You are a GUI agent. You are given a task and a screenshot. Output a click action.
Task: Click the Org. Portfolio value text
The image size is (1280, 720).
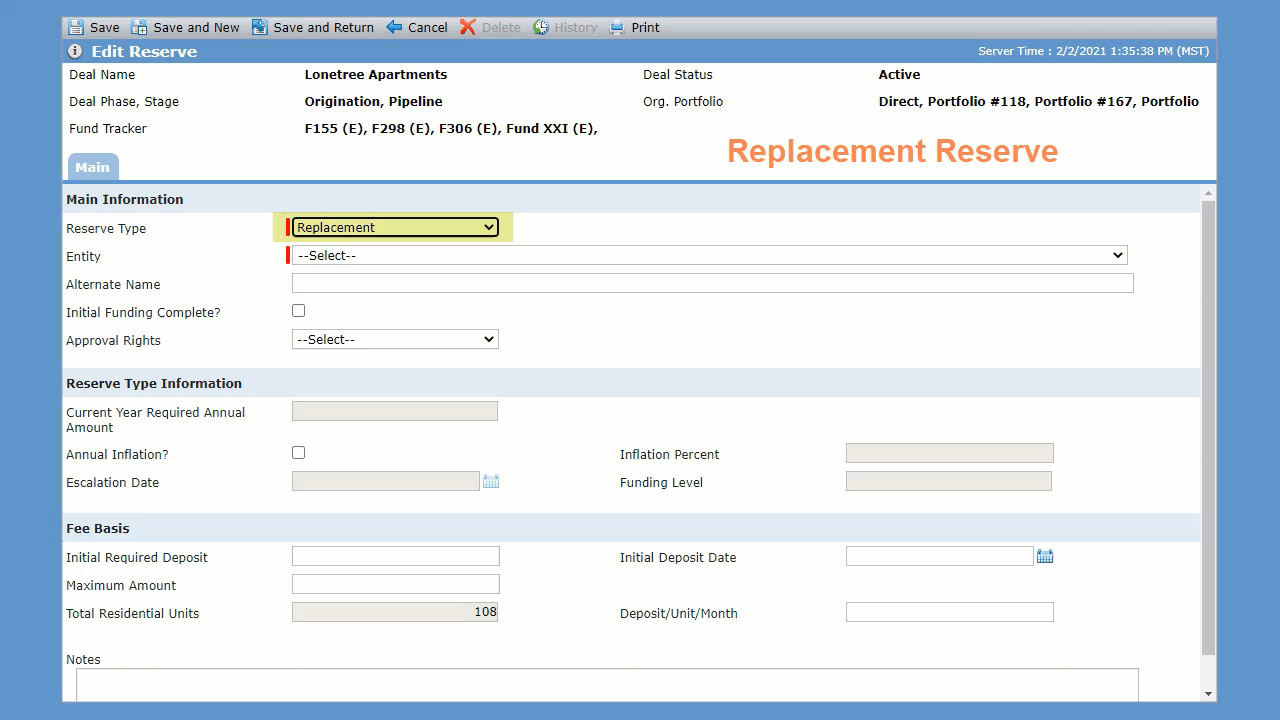pyautogui.click(x=1039, y=102)
